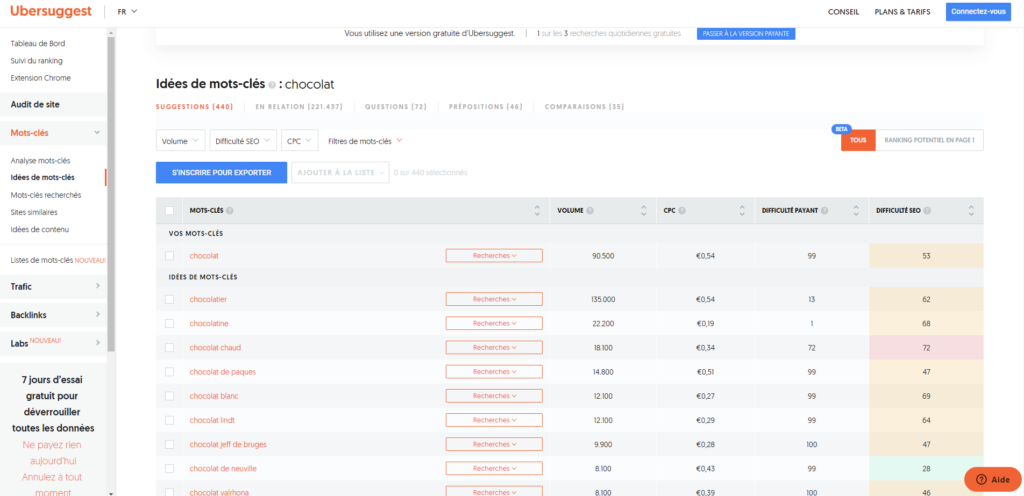Click the Connectez-vous button
The height and width of the screenshot is (496, 1024).
[978, 12]
